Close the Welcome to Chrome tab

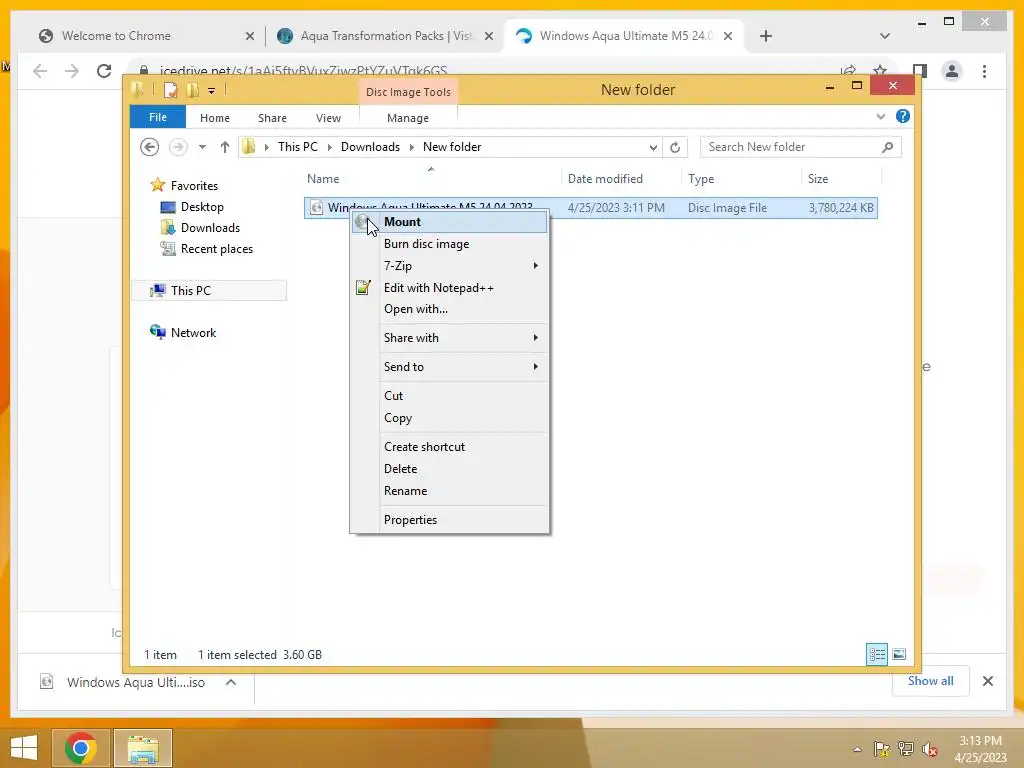(x=249, y=37)
